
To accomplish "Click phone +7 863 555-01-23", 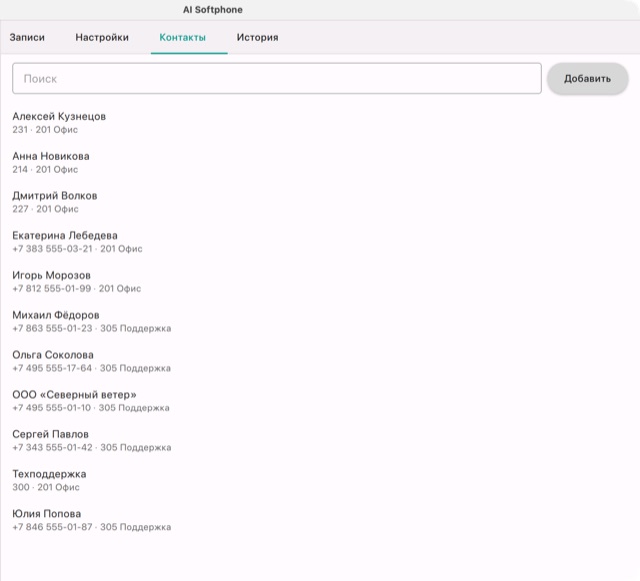I will [x=52, y=328].
